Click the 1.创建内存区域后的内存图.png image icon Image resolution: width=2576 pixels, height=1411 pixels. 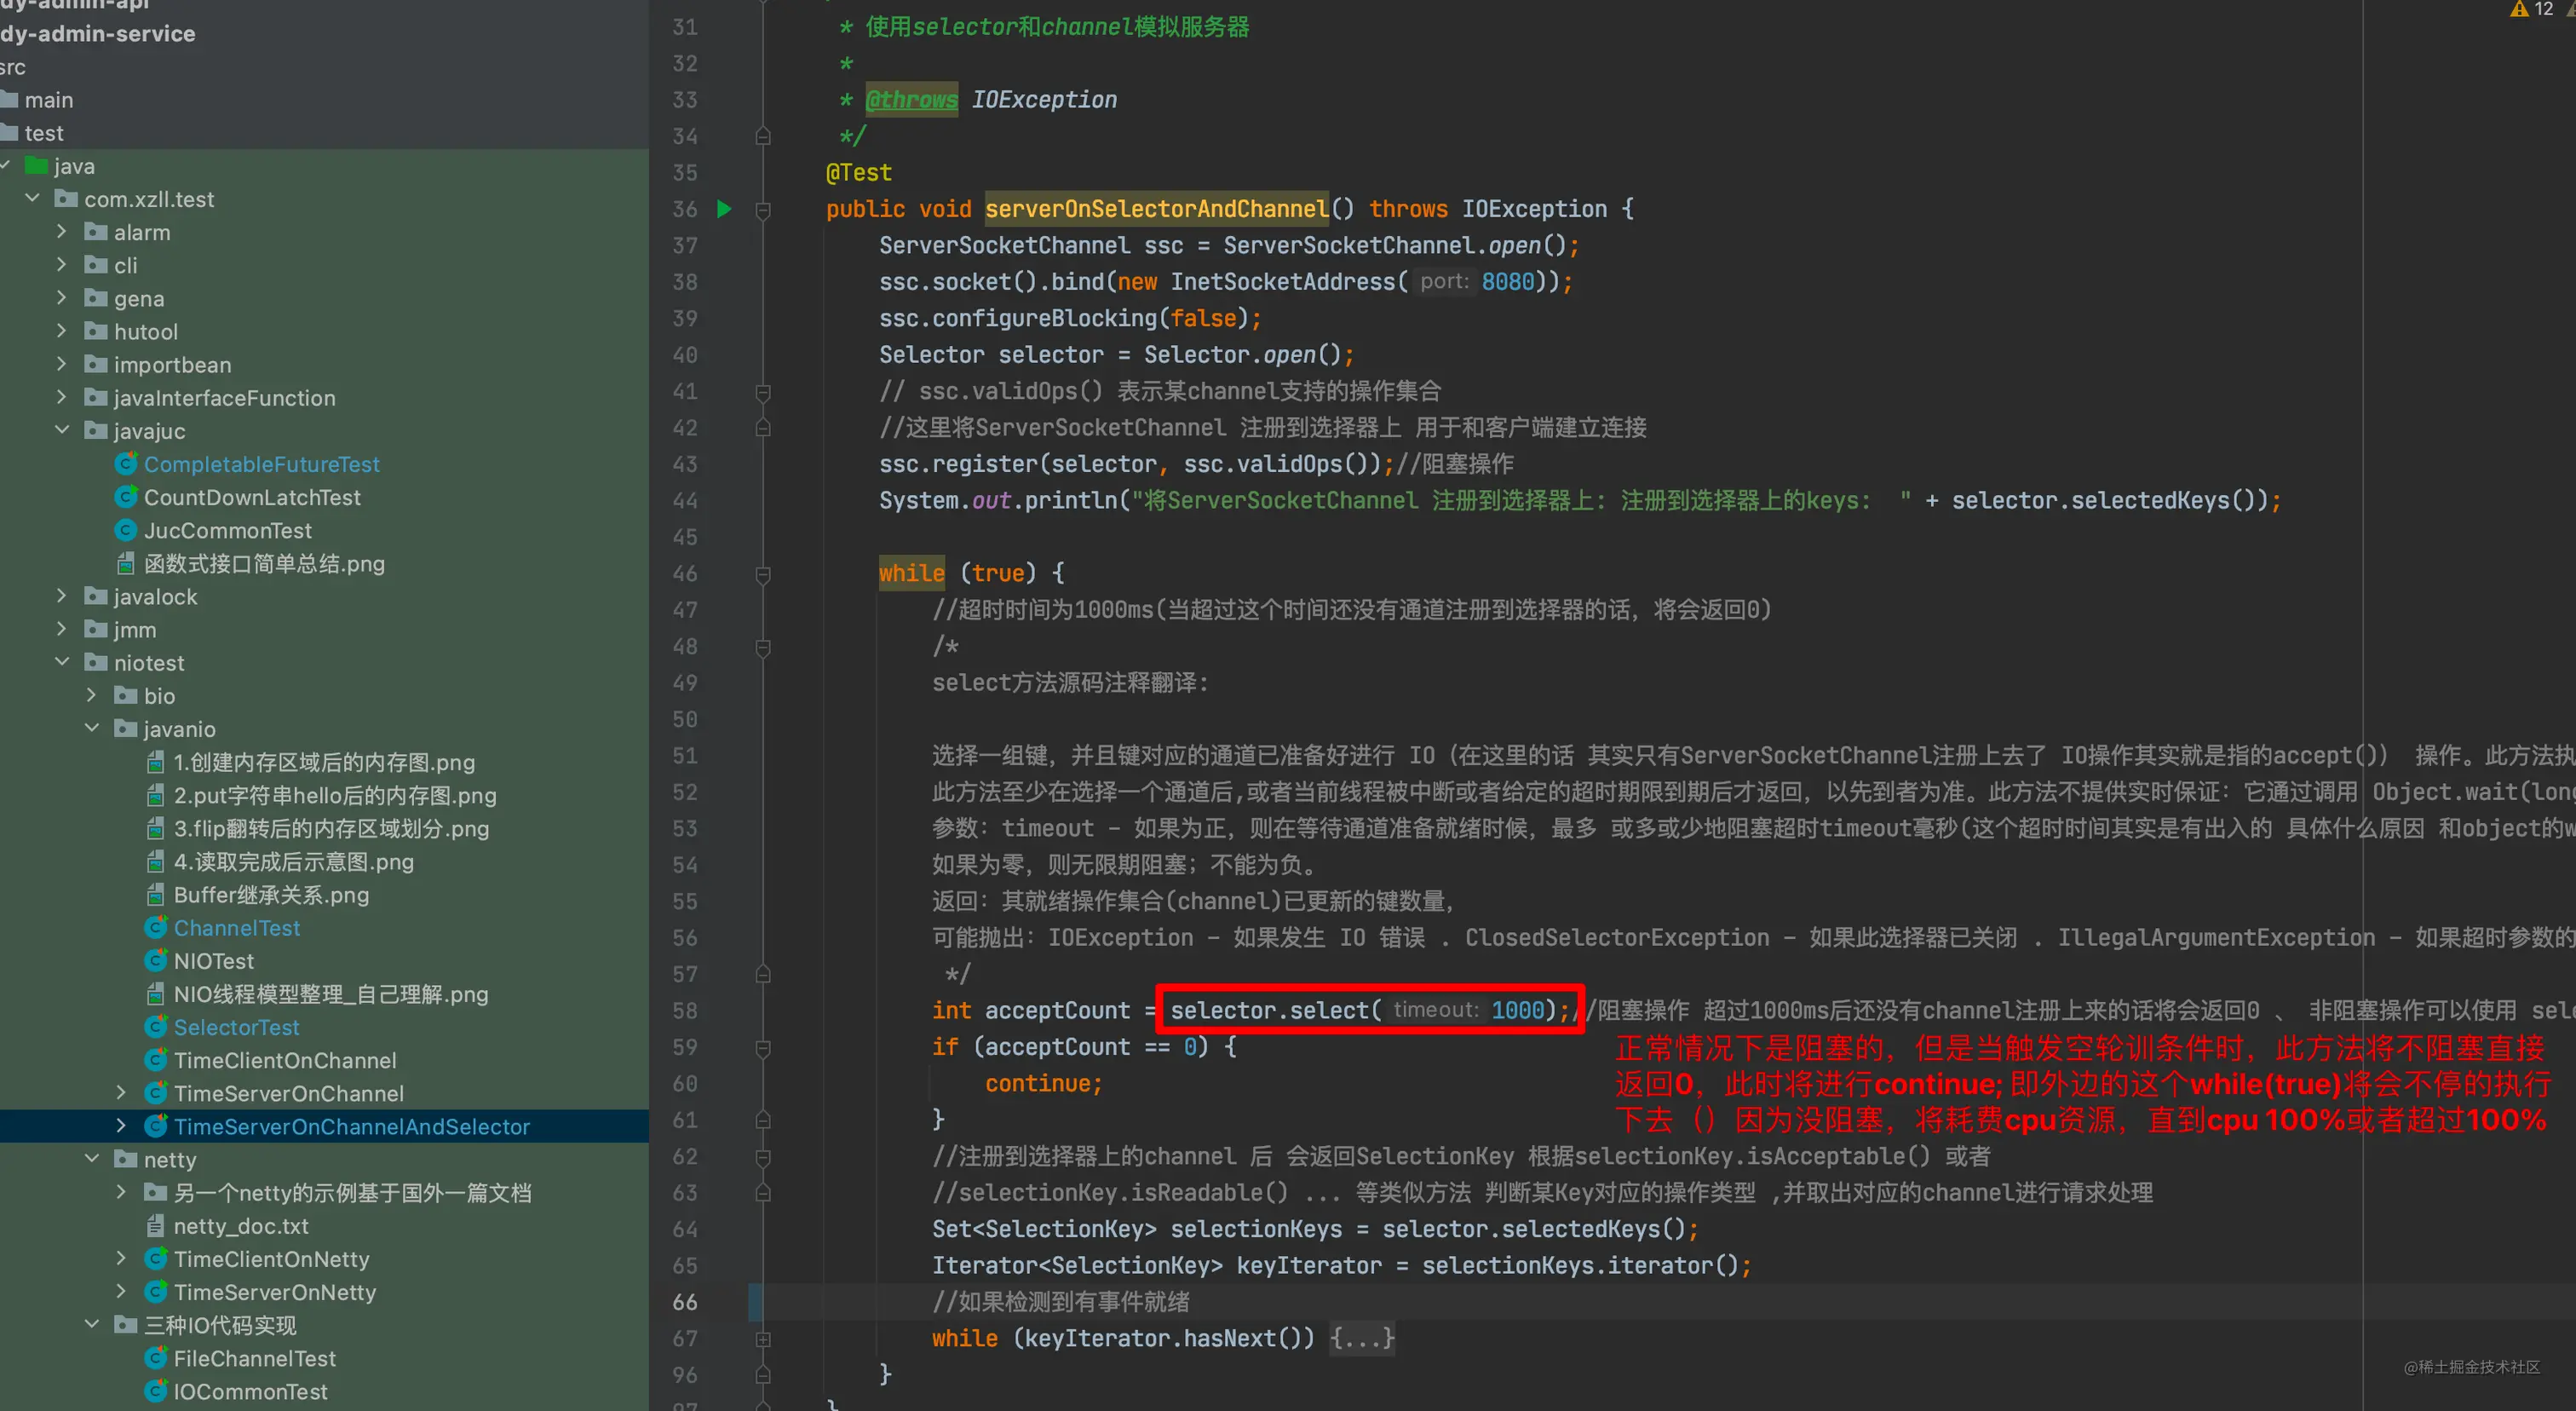[156, 762]
